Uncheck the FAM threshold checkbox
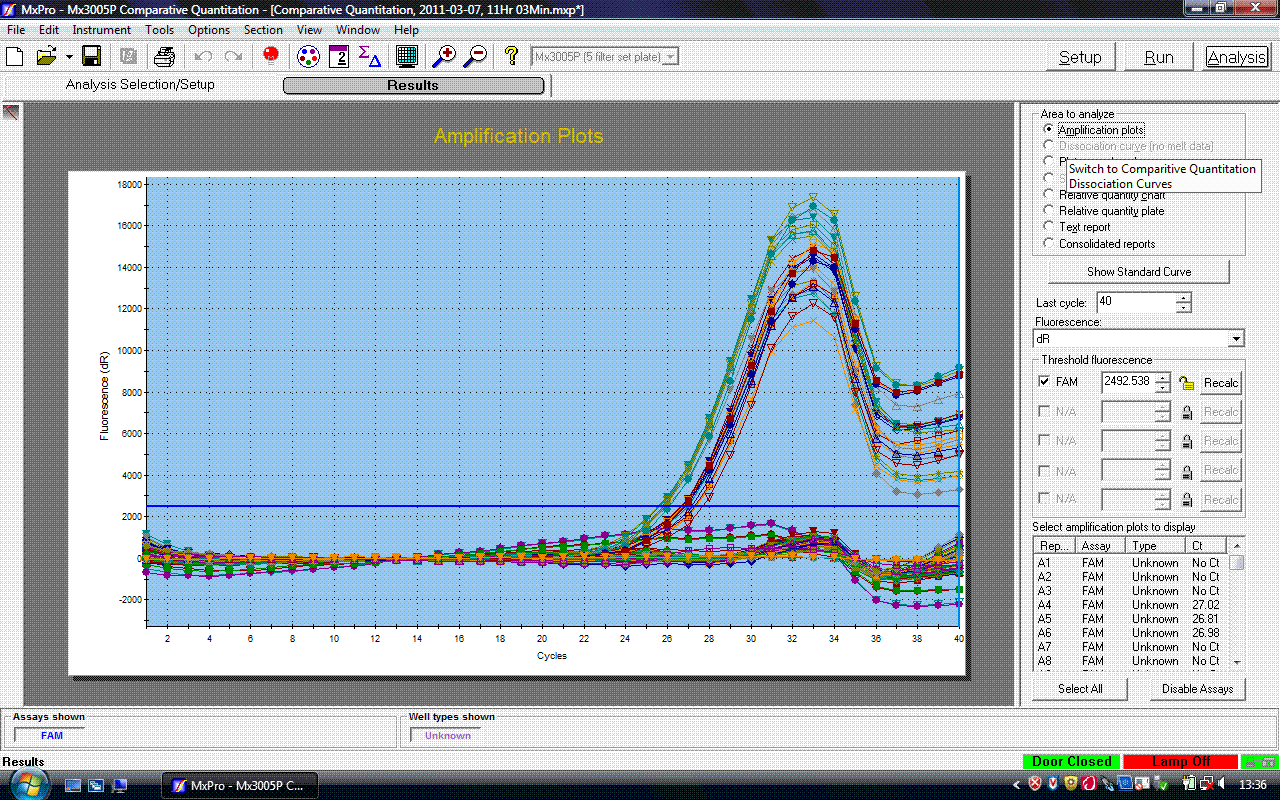The image size is (1280, 800). pyautogui.click(x=1045, y=382)
